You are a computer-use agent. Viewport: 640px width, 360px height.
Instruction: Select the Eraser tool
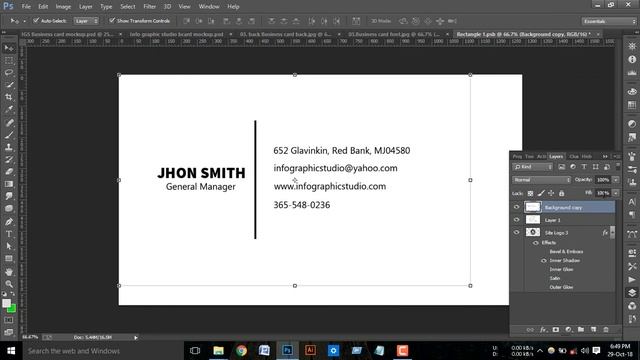coord(9,171)
